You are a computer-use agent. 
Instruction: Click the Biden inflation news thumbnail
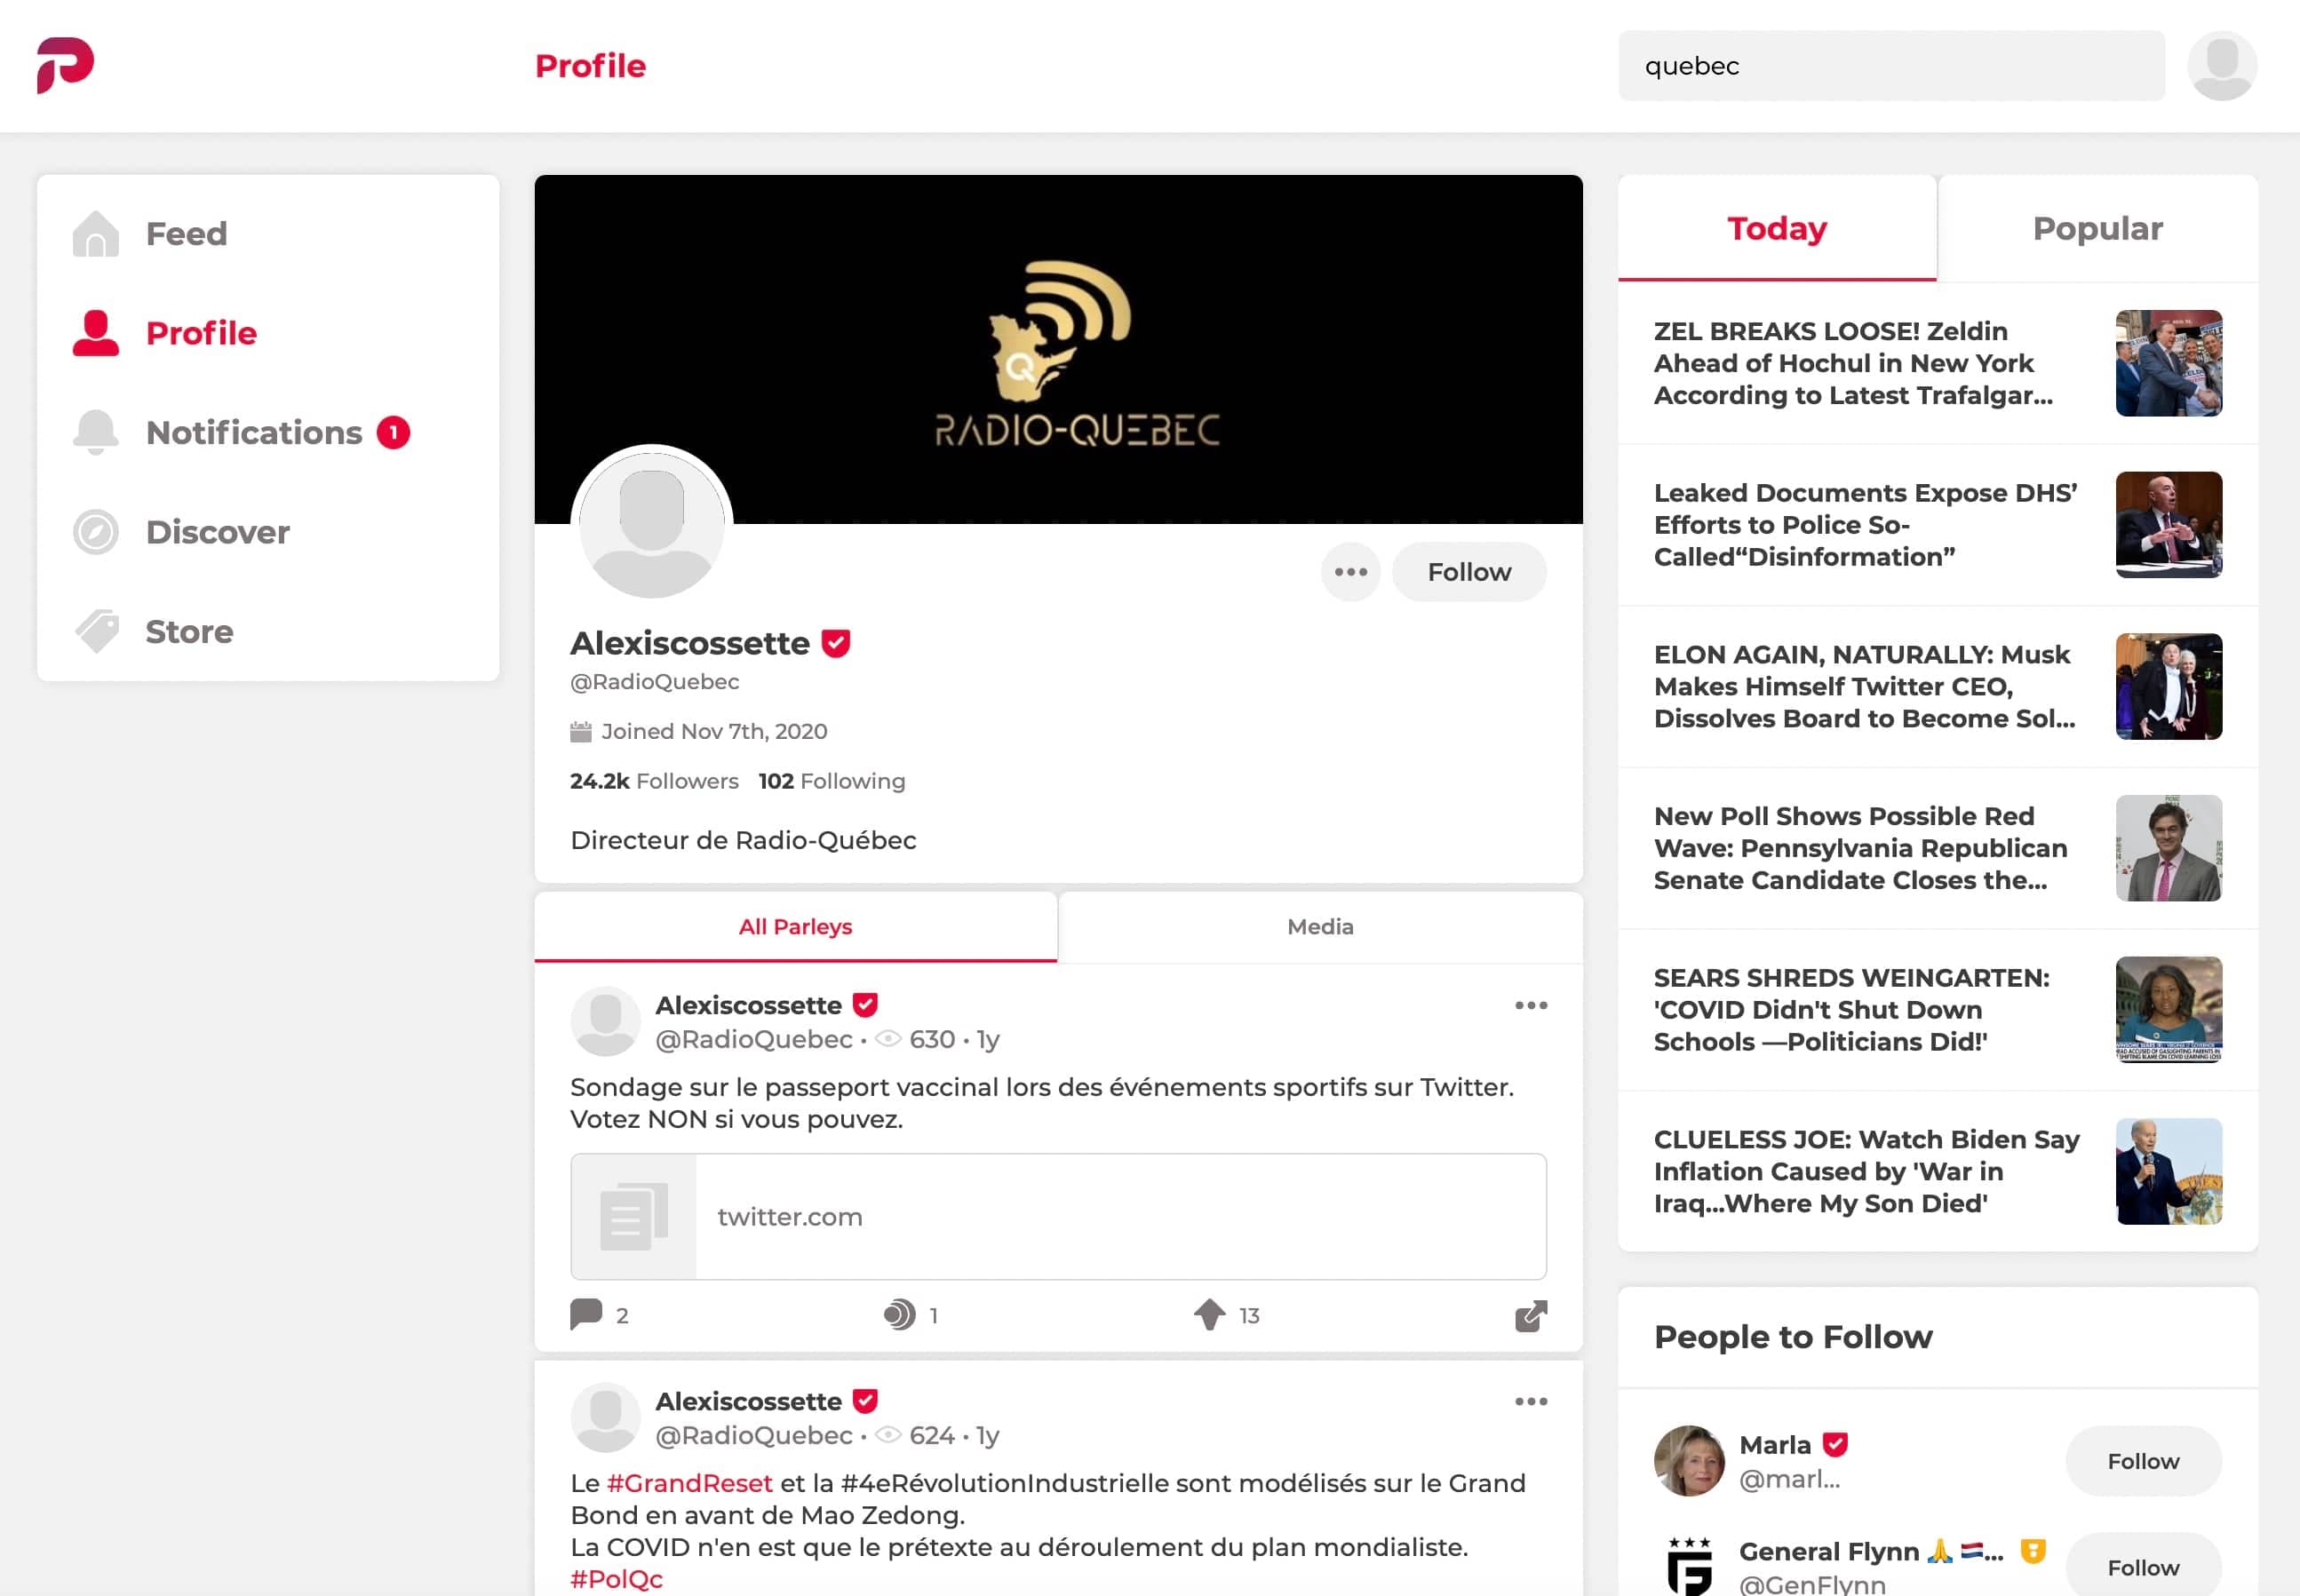[2168, 1171]
